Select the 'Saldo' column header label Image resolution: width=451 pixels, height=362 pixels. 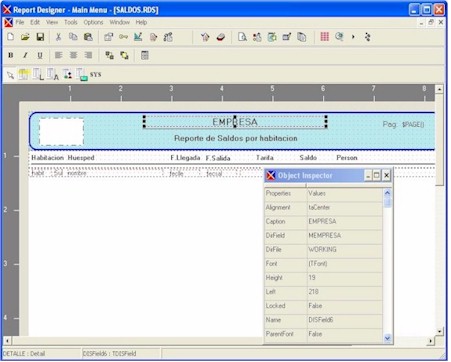[308, 158]
